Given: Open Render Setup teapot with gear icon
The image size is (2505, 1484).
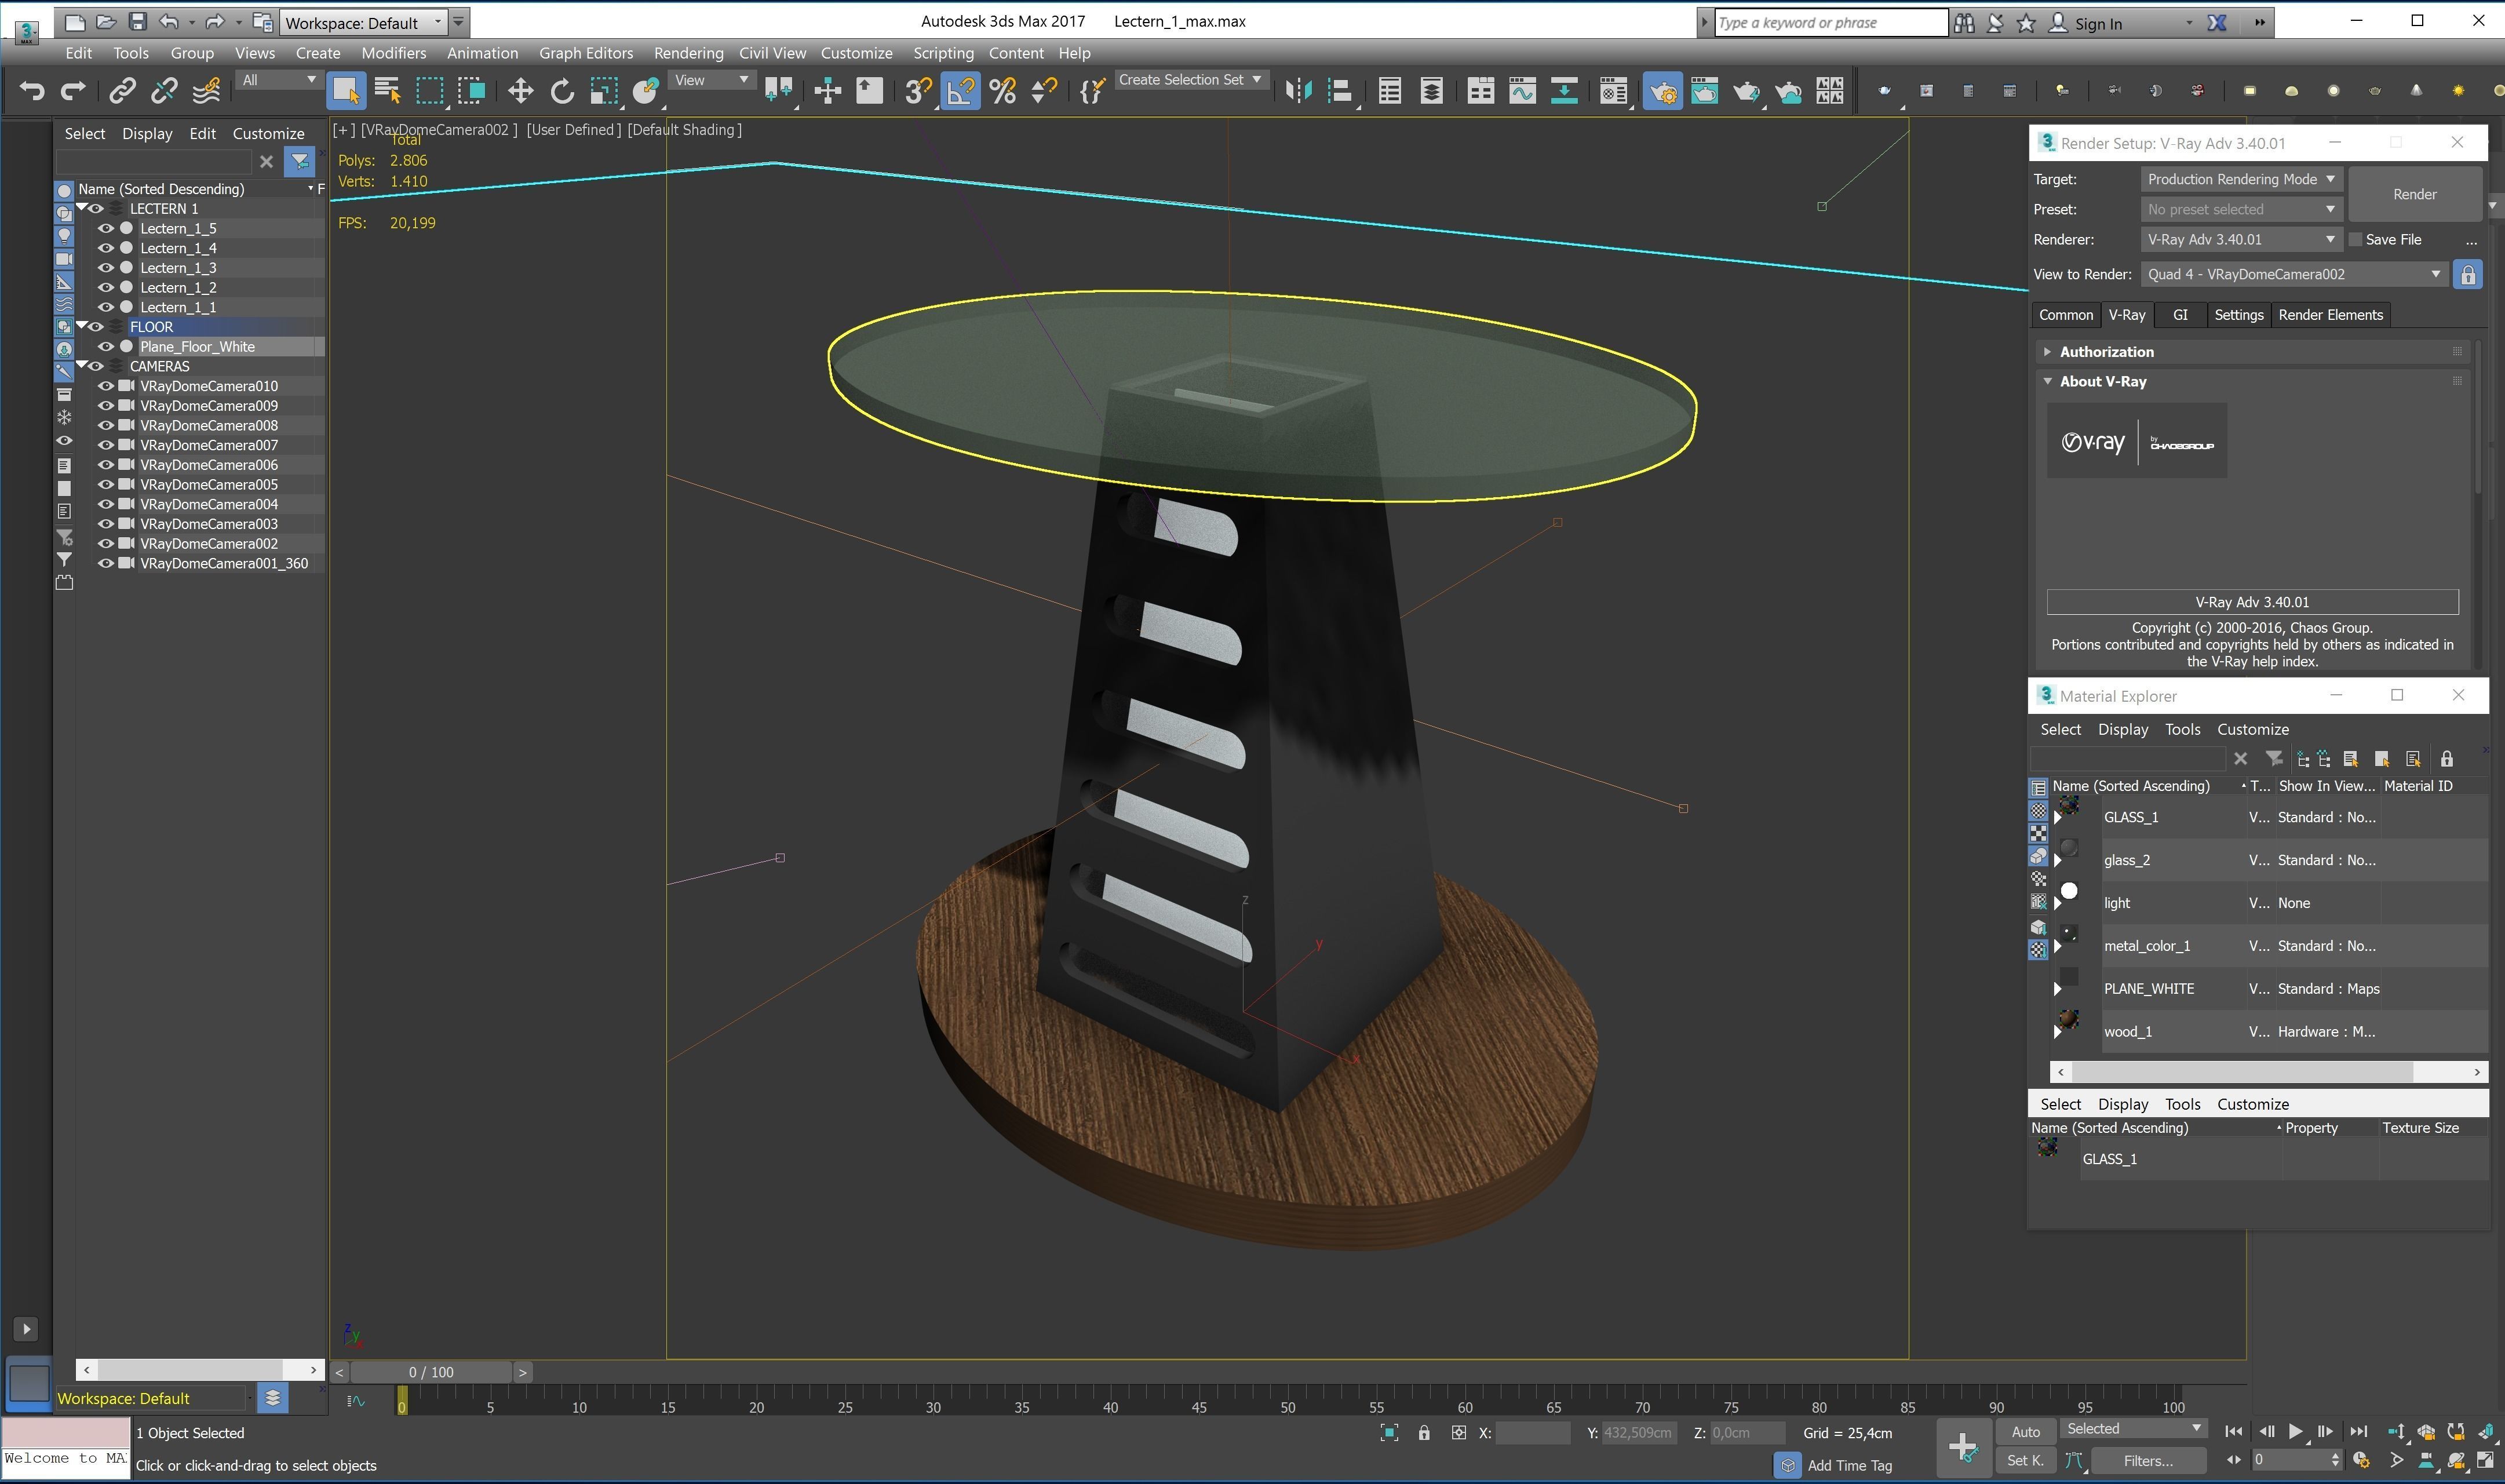Looking at the screenshot, I should click(1662, 92).
